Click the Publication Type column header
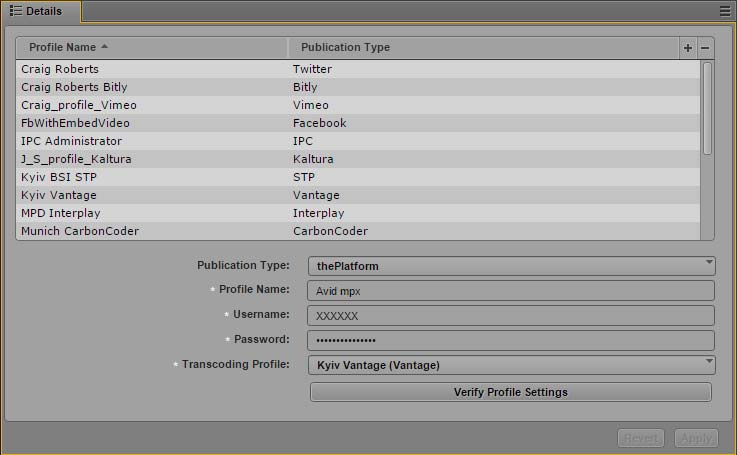 345,47
